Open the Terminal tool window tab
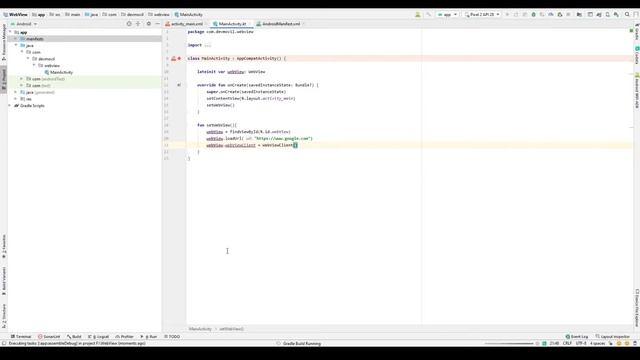This screenshot has width=640, height=360. [x=21, y=336]
